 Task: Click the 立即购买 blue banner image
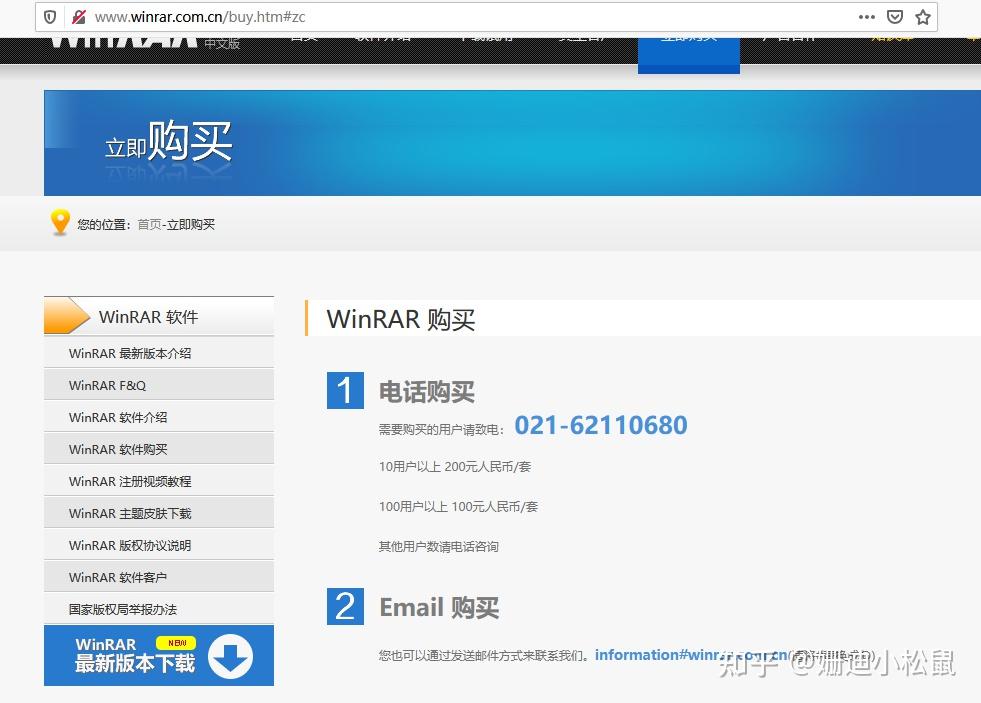(x=512, y=143)
